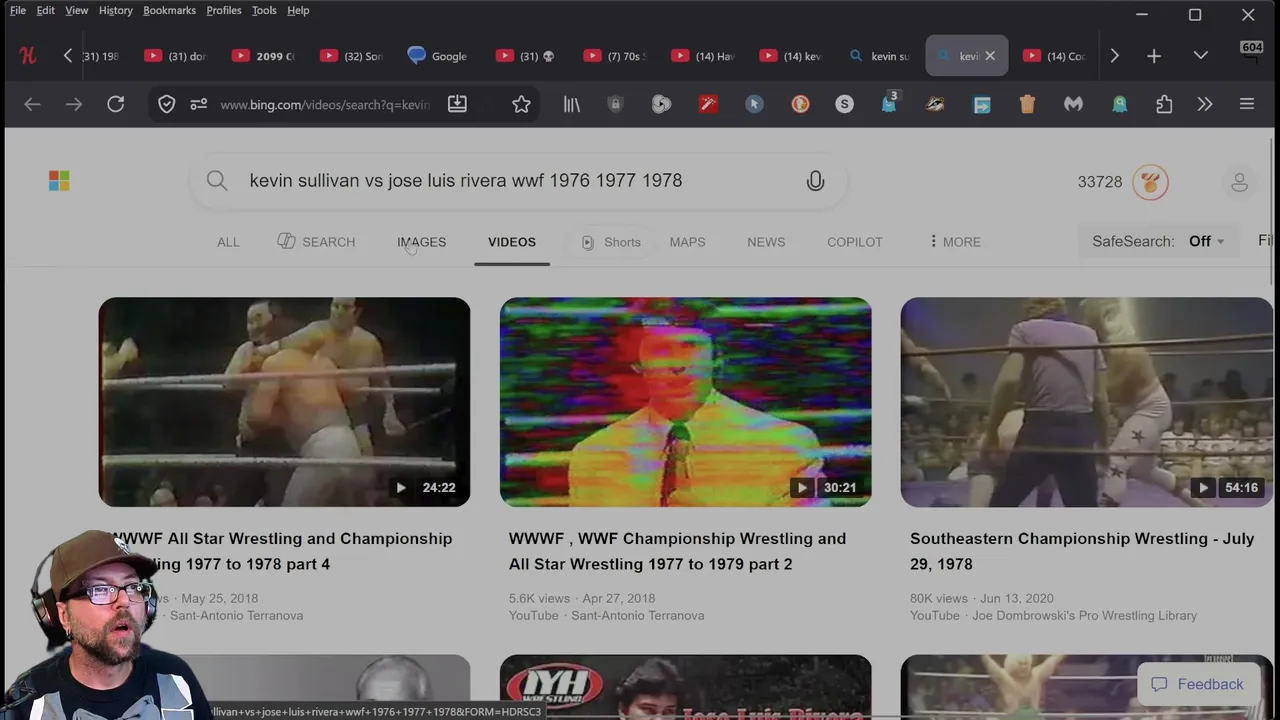This screenshot has width=1280, height=720.
Task: Select the IMAGES category tab
Action: (421, 242)
